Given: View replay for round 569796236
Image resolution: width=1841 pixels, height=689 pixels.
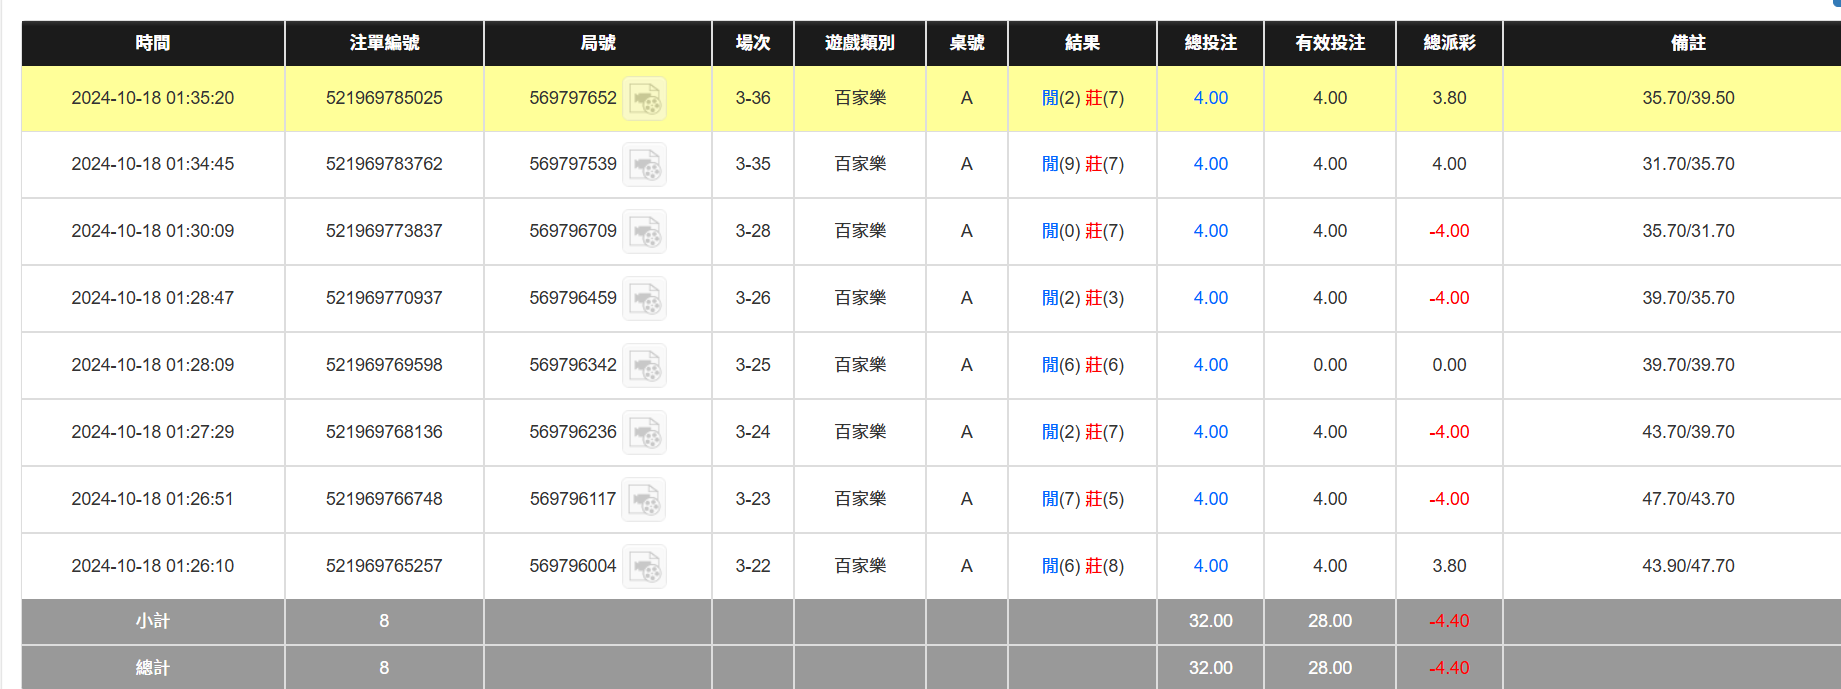Looking at the screenshot, I should click(644, 433).
